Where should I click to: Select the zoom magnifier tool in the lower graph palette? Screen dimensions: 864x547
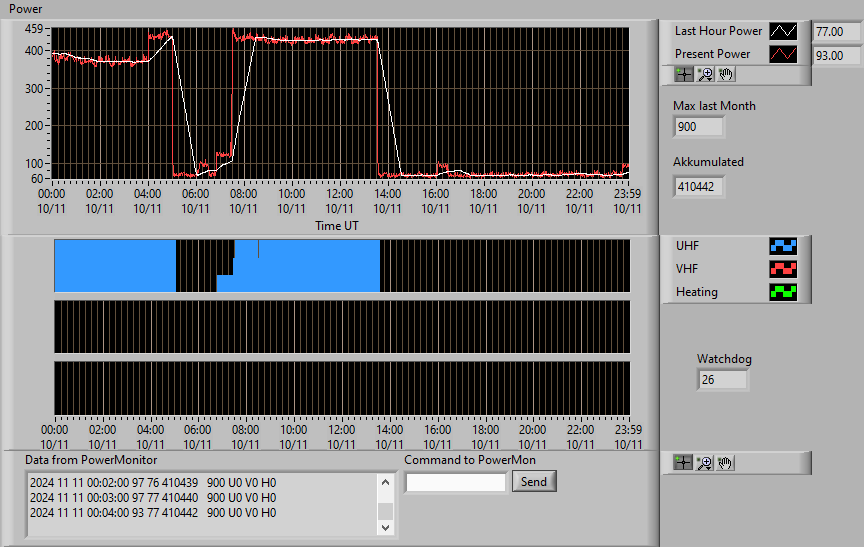704,463
